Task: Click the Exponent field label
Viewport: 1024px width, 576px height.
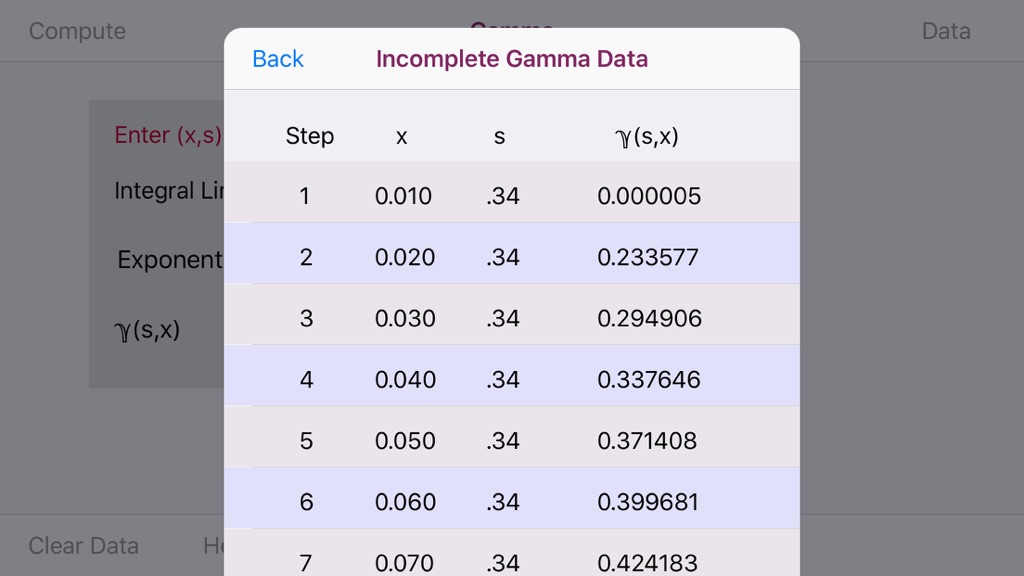Action: coord(170,260)
